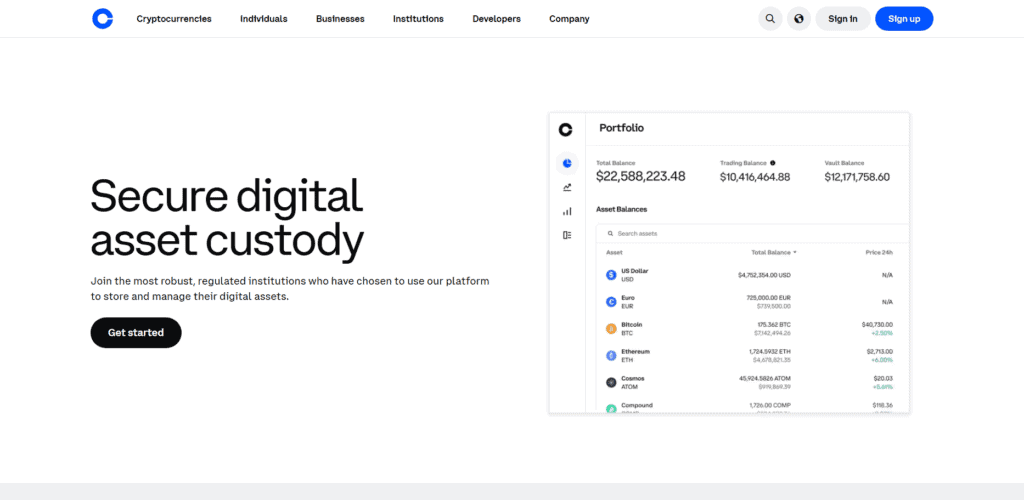Click the Euro asset icon
Screen dimensions: 1024x500
[611, 302]
